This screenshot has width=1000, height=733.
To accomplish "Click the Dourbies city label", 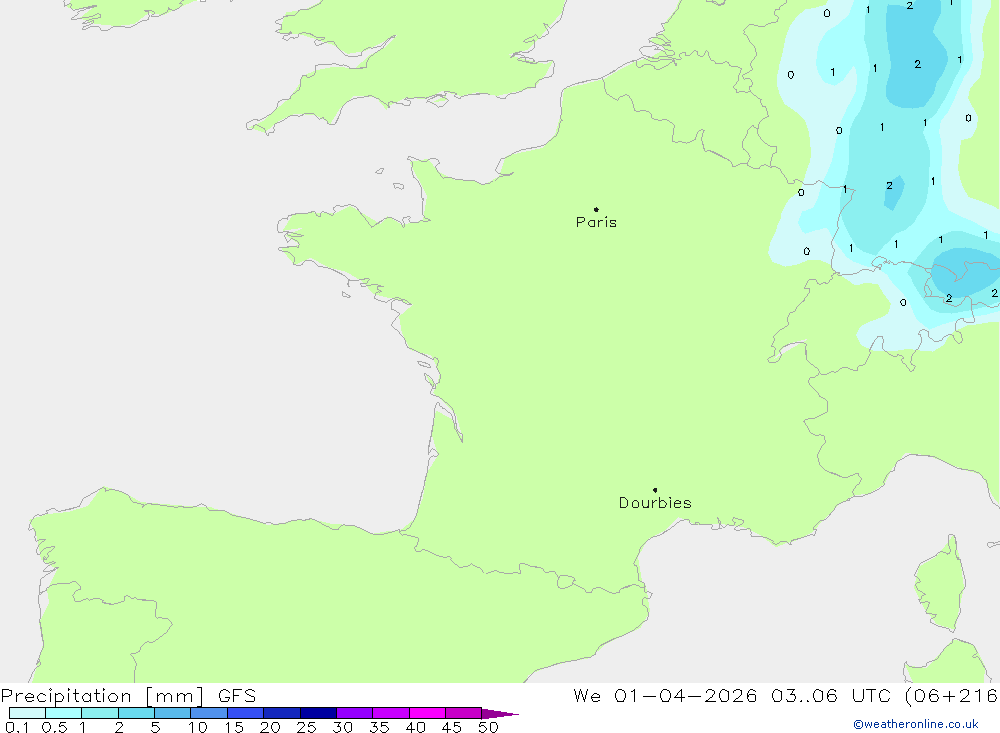I will click(x=655, y=503).
